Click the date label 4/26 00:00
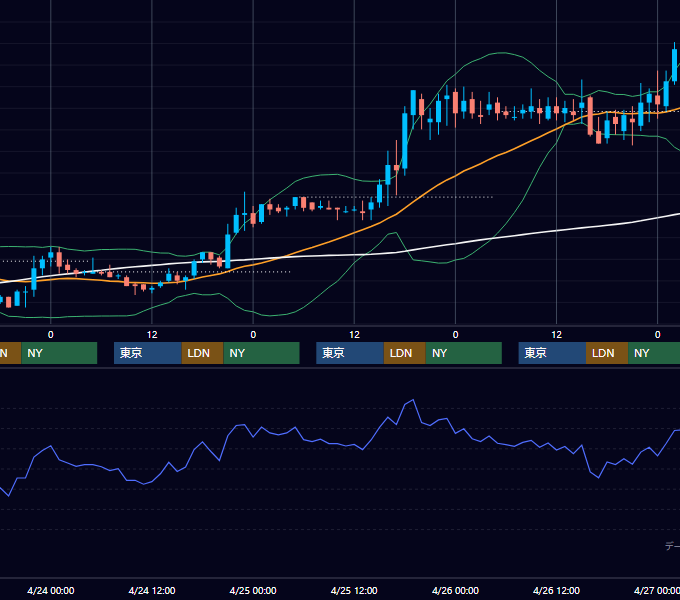 pyautogui.click(x=455, y=590)
